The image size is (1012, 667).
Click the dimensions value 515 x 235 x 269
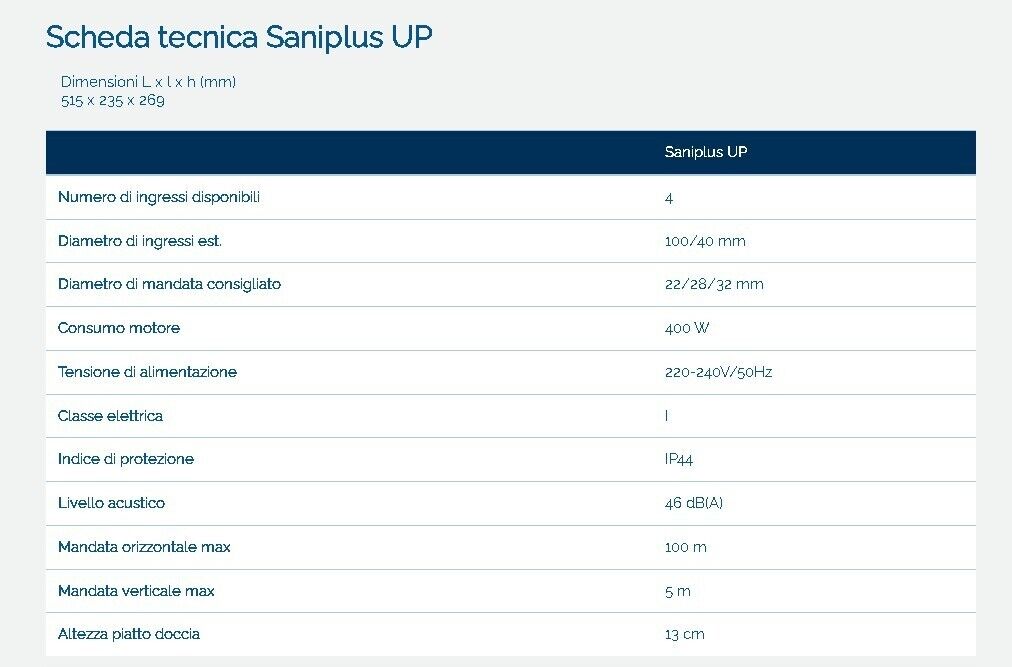coord(113,100)
